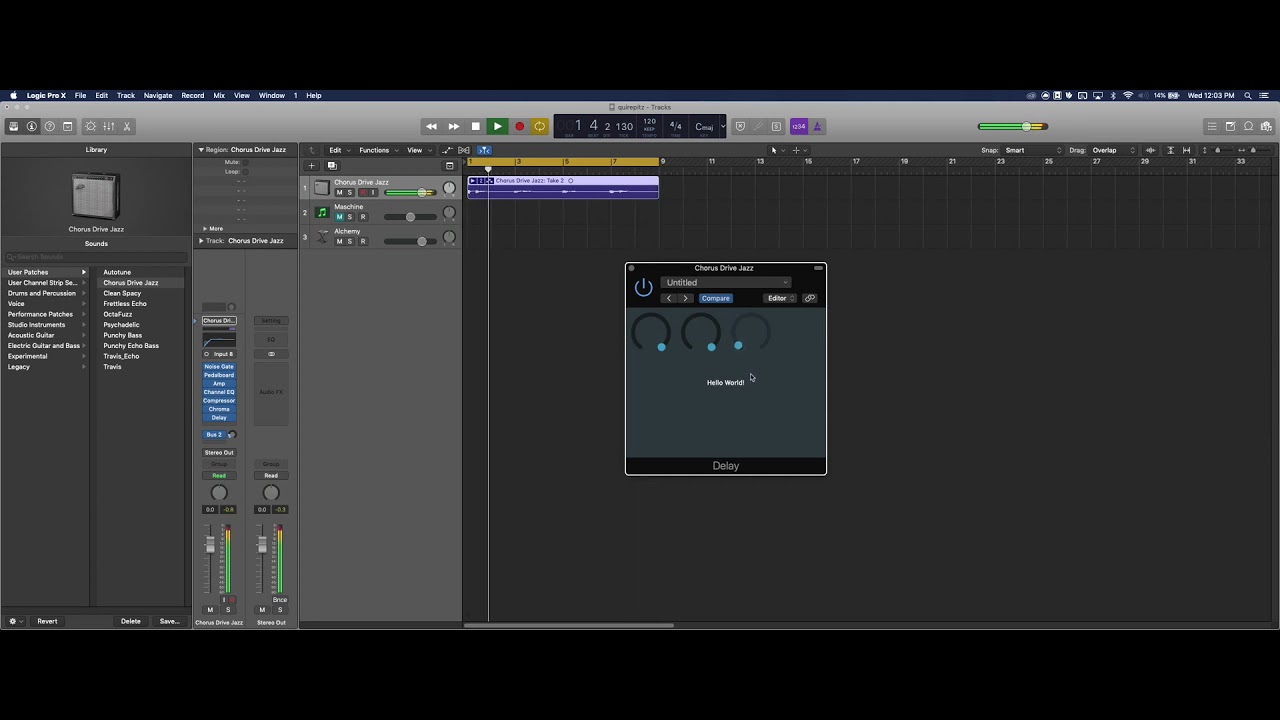Open the Library panel toolbar button

[13, 126]
